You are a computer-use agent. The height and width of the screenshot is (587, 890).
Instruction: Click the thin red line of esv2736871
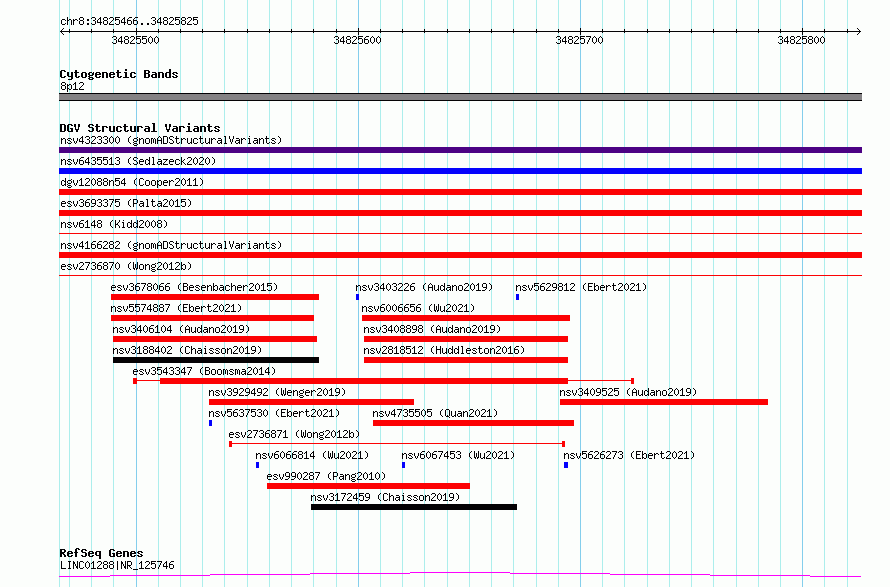point(397,444)
